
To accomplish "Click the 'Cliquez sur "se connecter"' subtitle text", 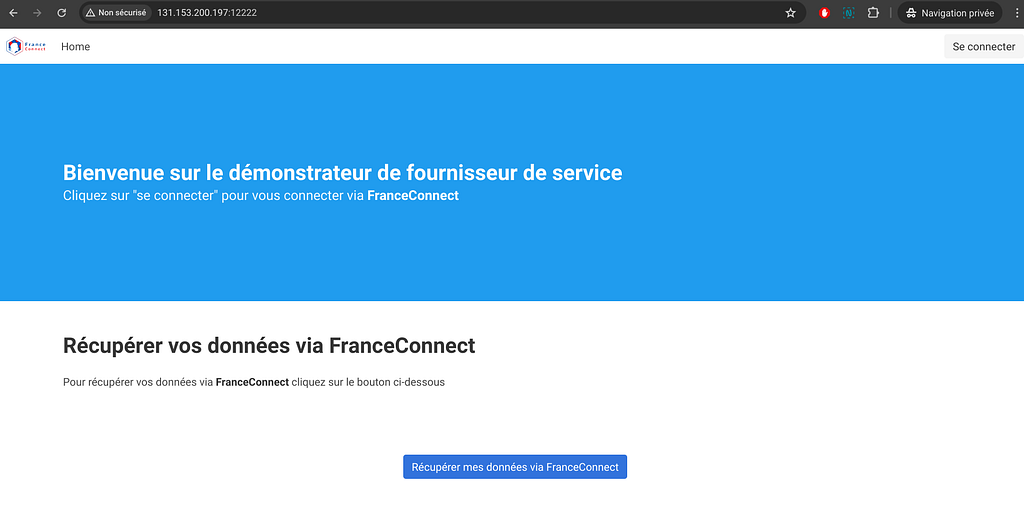I will 261,196.
